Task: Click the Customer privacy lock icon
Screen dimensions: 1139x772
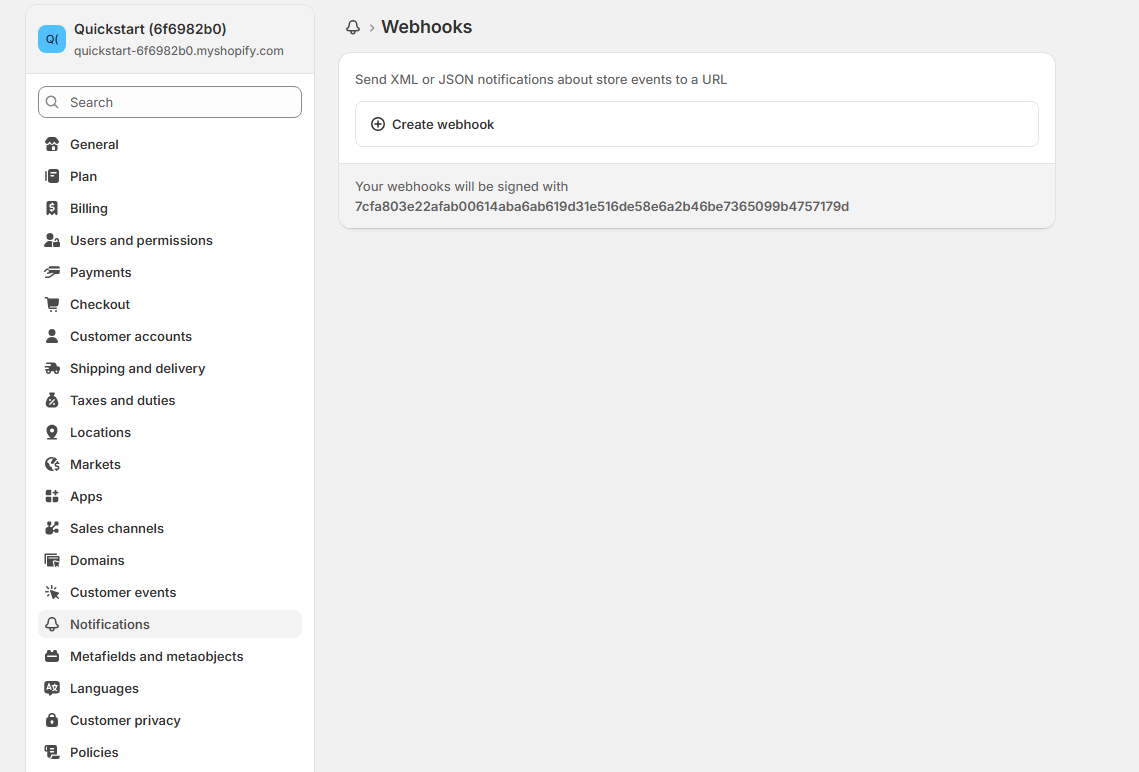Action: point(52,720)
